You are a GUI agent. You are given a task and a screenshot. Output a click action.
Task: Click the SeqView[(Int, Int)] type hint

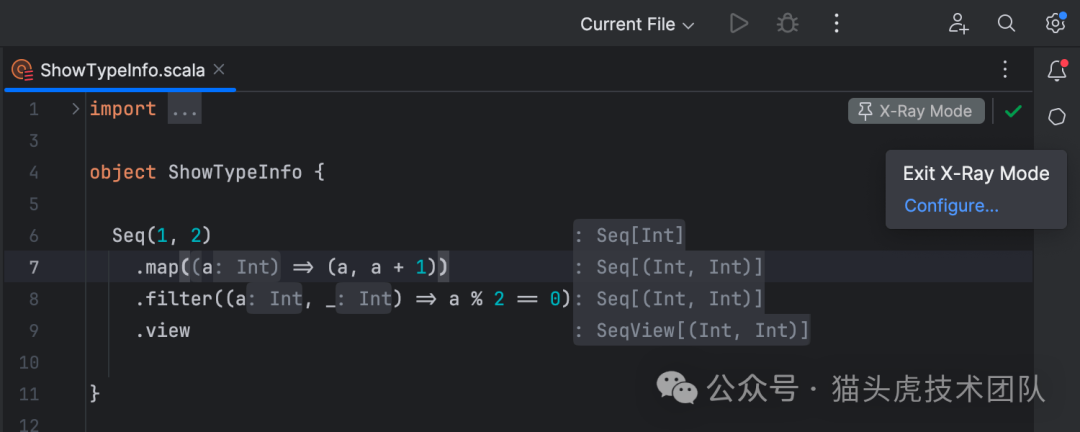click(x=692, y=330)
